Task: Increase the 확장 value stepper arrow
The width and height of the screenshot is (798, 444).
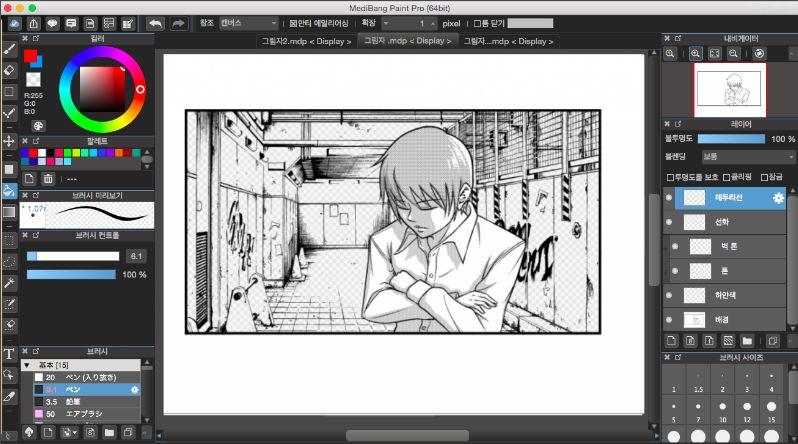Action: tap(433, 23)
